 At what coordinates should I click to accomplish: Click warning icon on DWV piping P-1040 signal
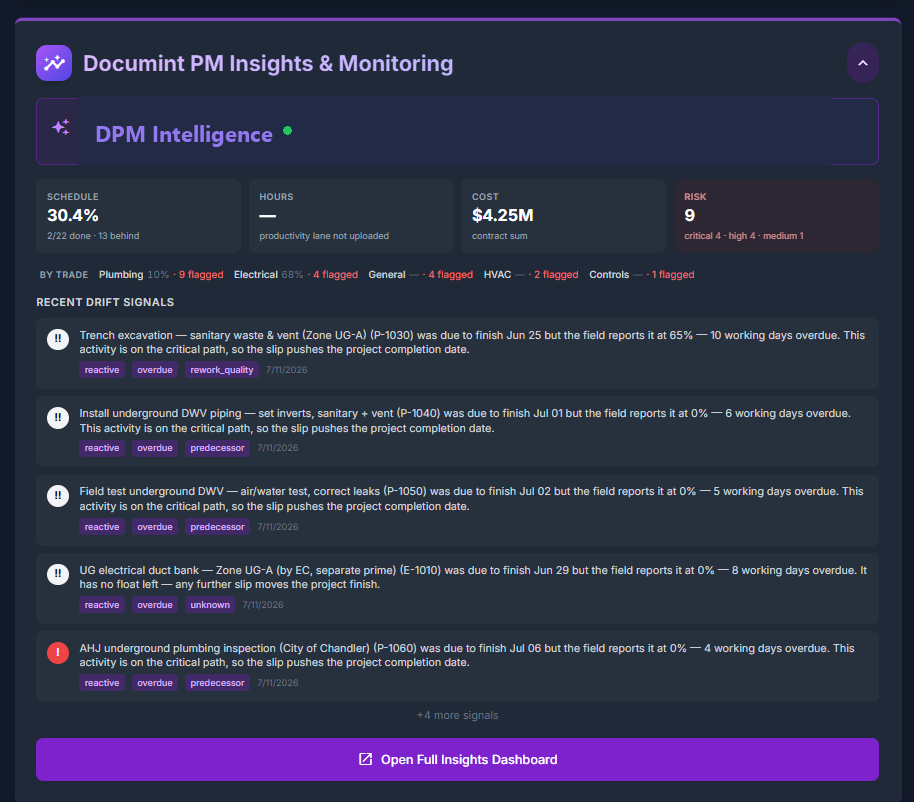58,417
